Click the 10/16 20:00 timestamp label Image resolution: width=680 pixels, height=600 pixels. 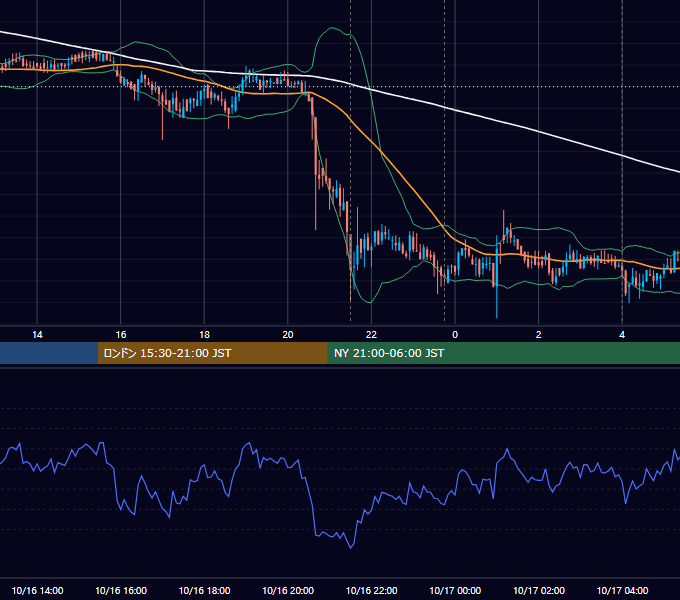pyautogui.click(x=288, y=590)
